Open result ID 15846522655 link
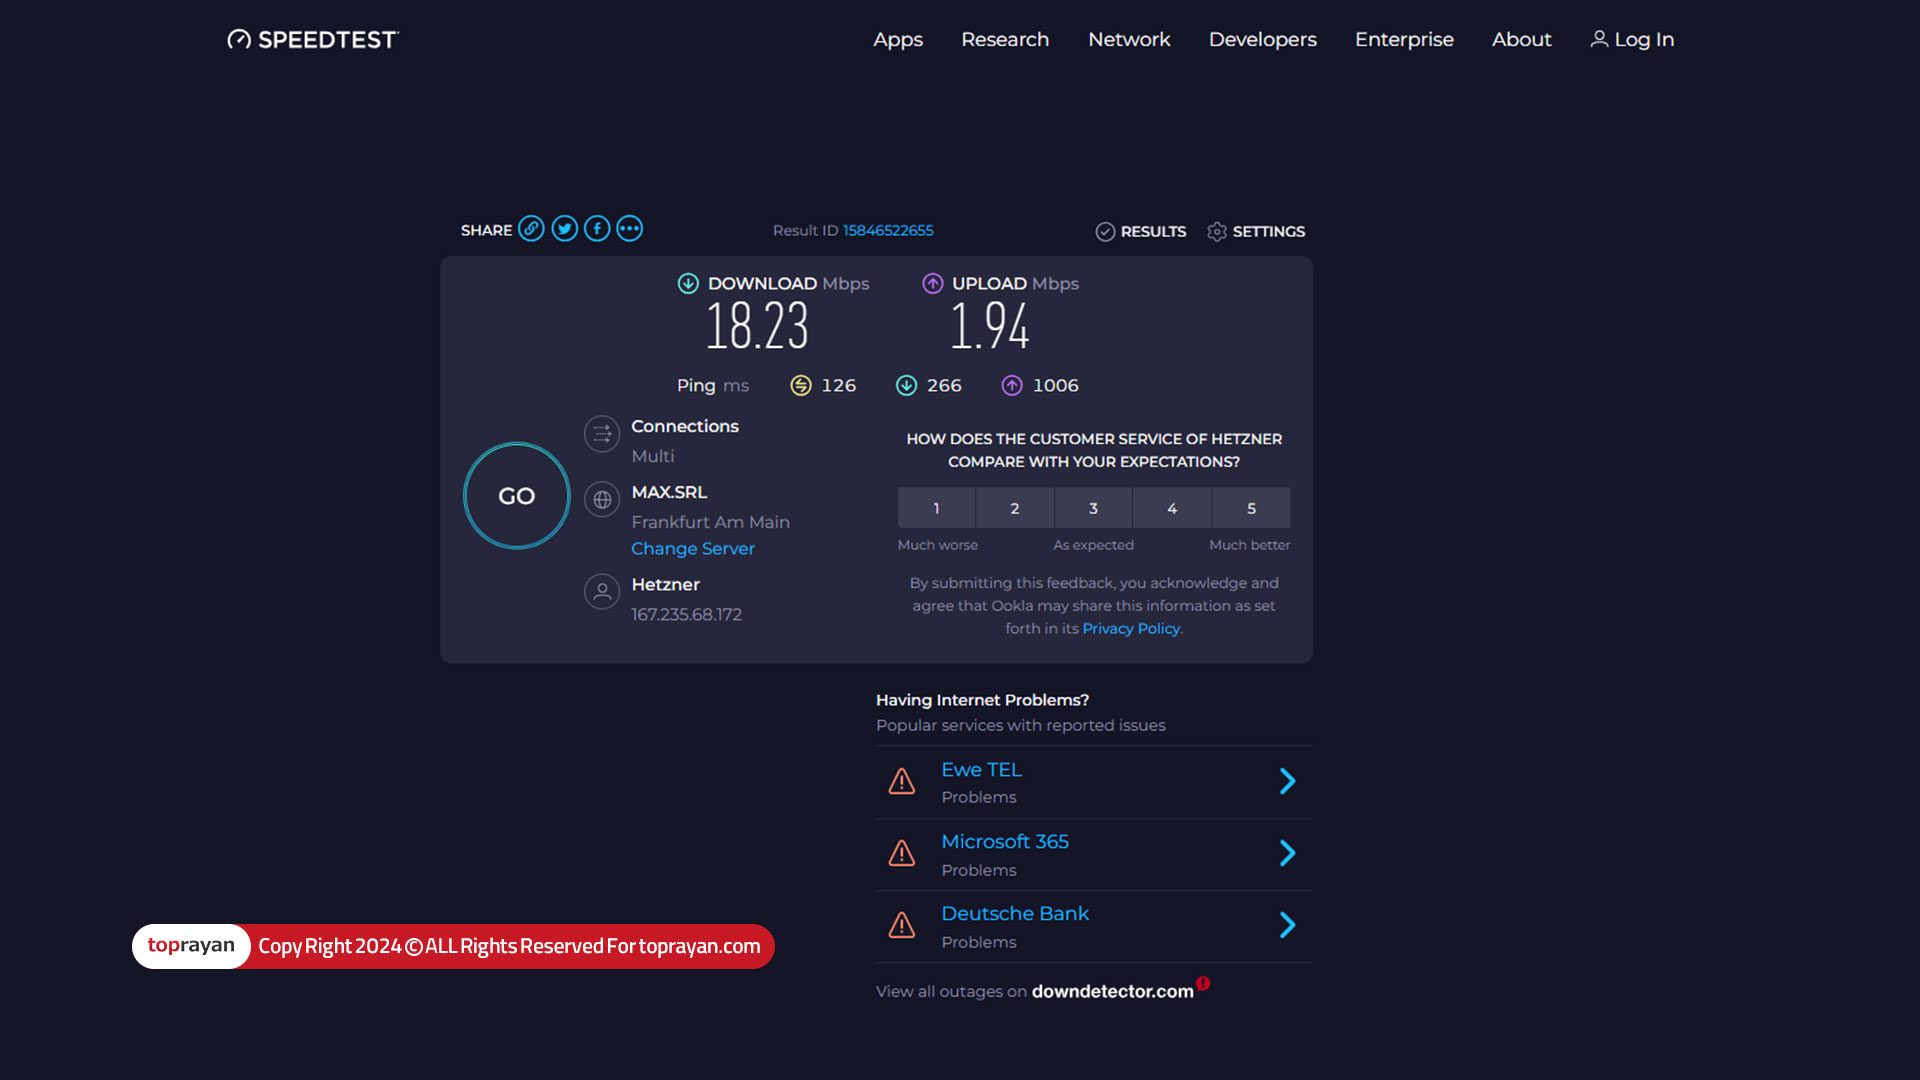 (888, 230)
